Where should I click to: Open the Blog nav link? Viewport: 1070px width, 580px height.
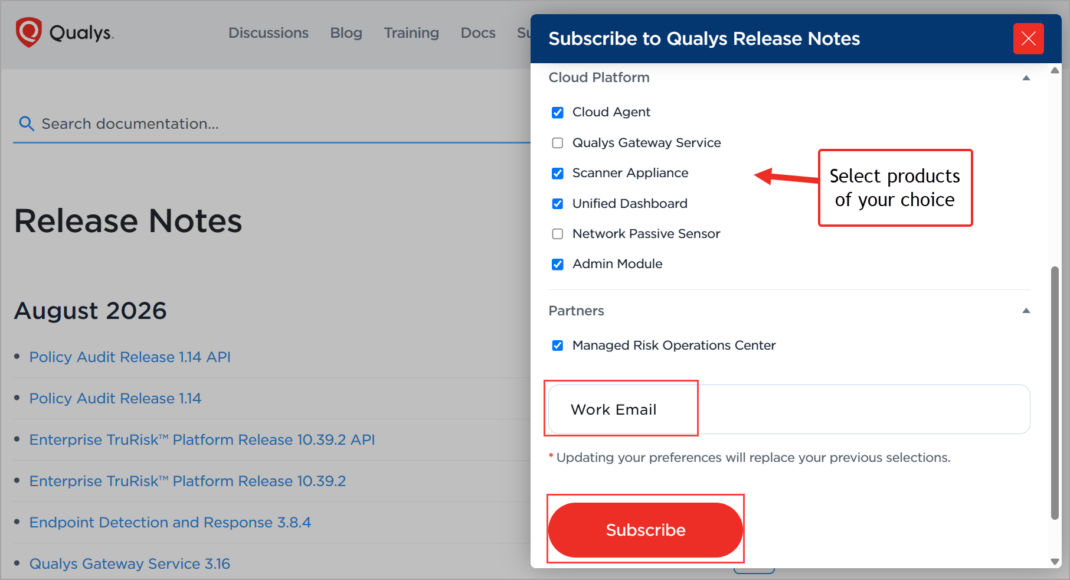346,33
